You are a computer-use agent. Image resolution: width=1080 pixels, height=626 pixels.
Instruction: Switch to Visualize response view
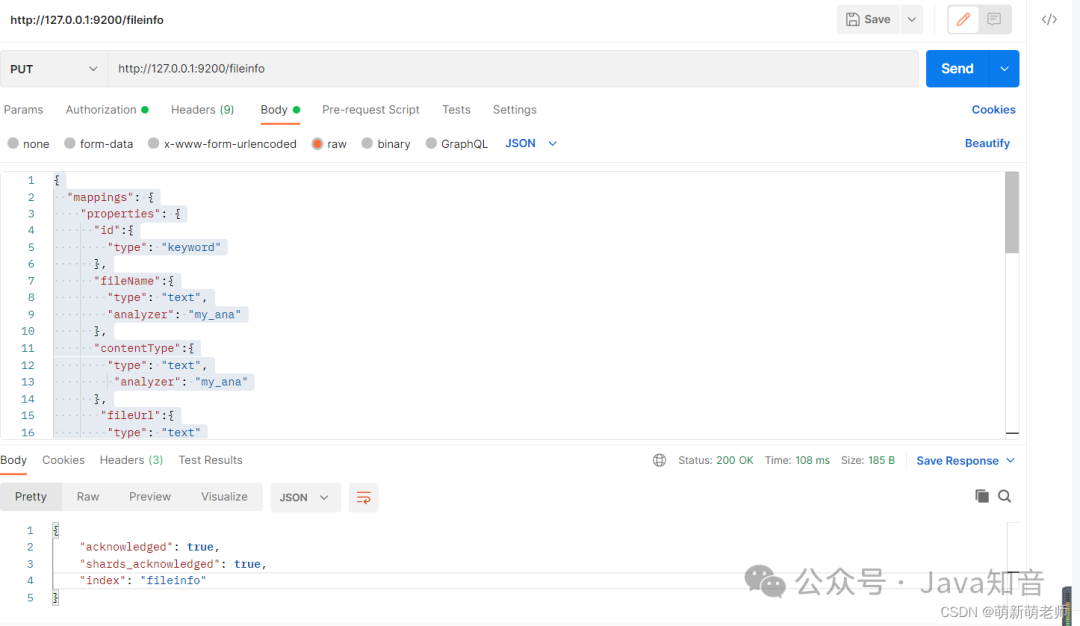(x=224, y=497)
